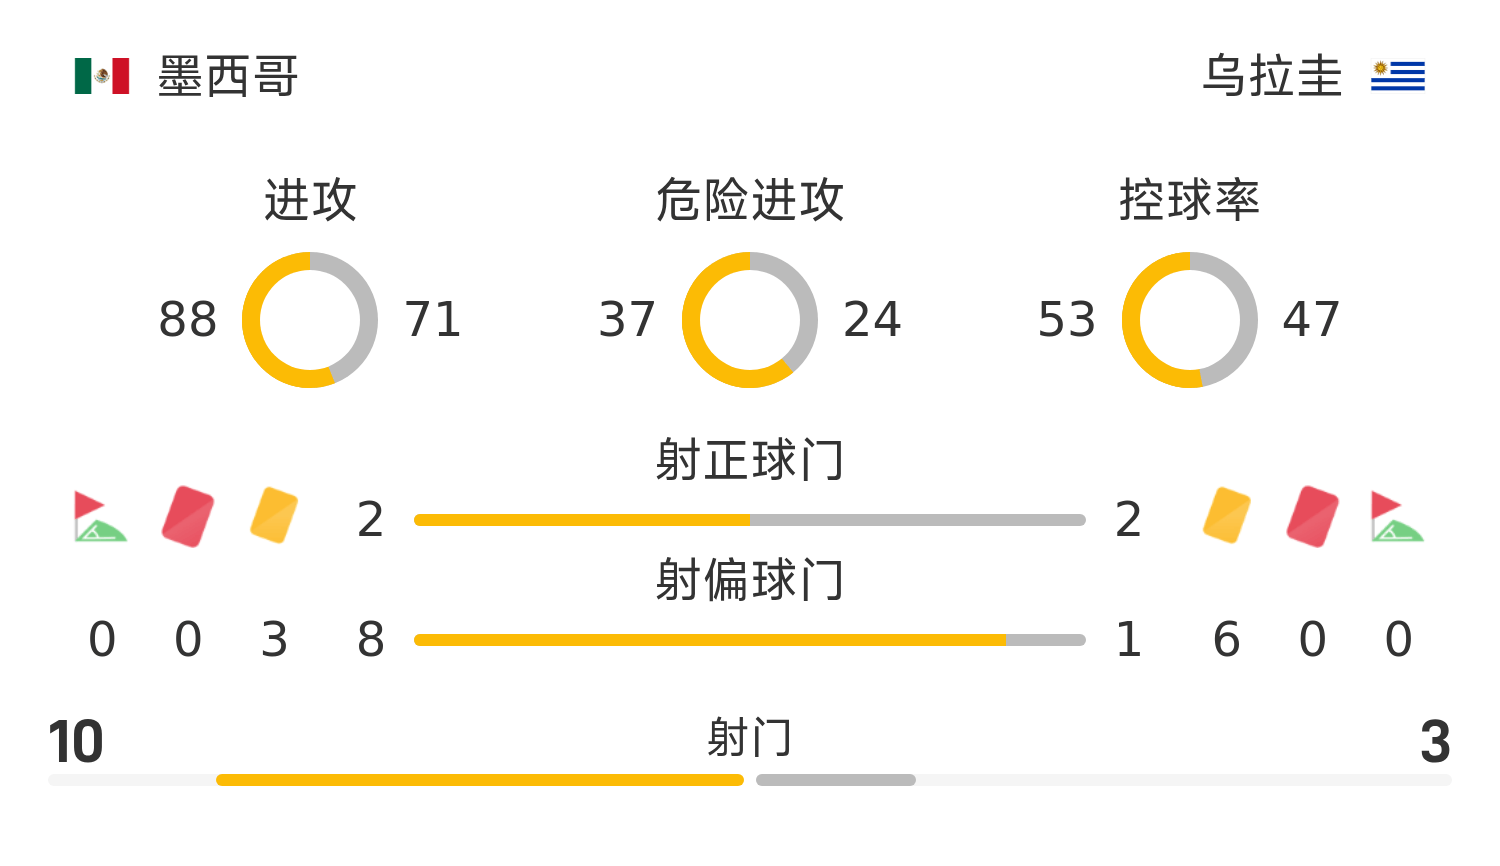Click the 进攻 donut chart
The image size is (1500, 866).
pos(310,320)
